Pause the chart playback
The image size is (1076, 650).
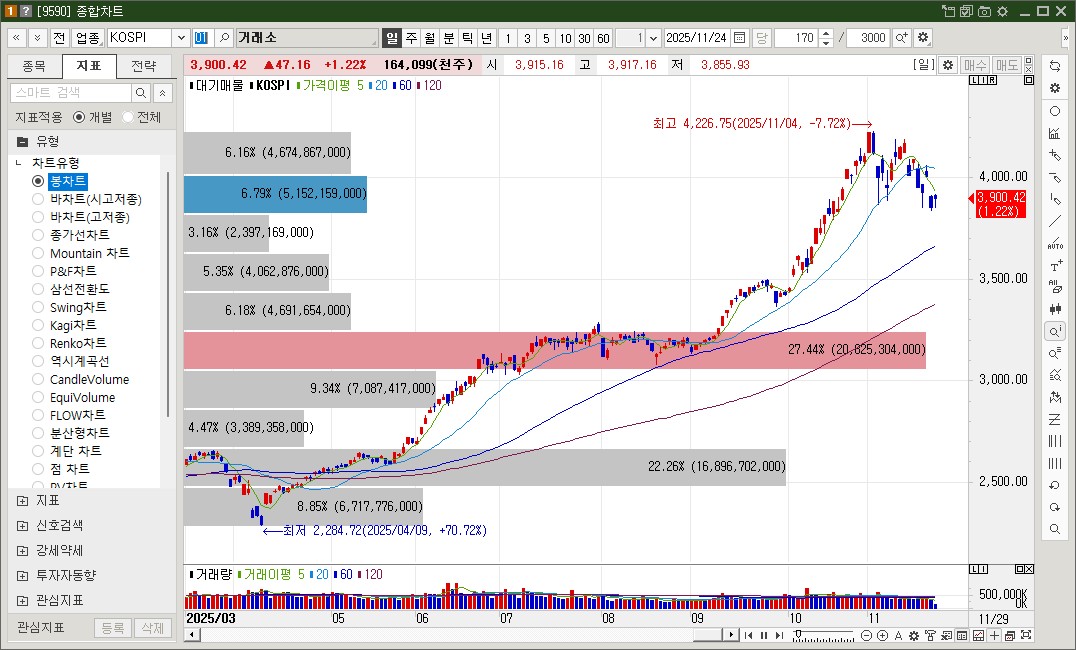[x=764, y=636]
